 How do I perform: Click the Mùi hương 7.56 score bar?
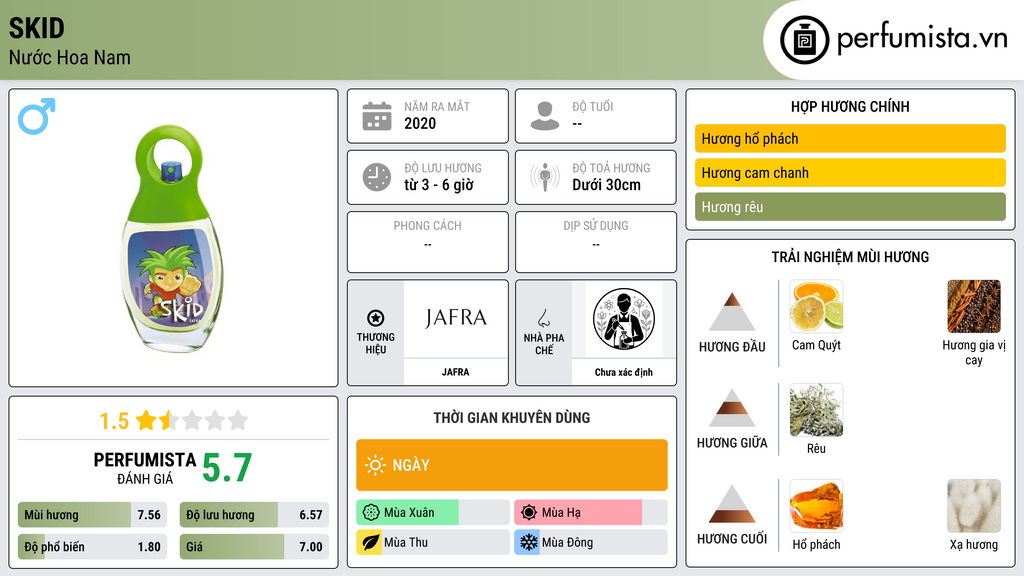[x=92, y=515]
